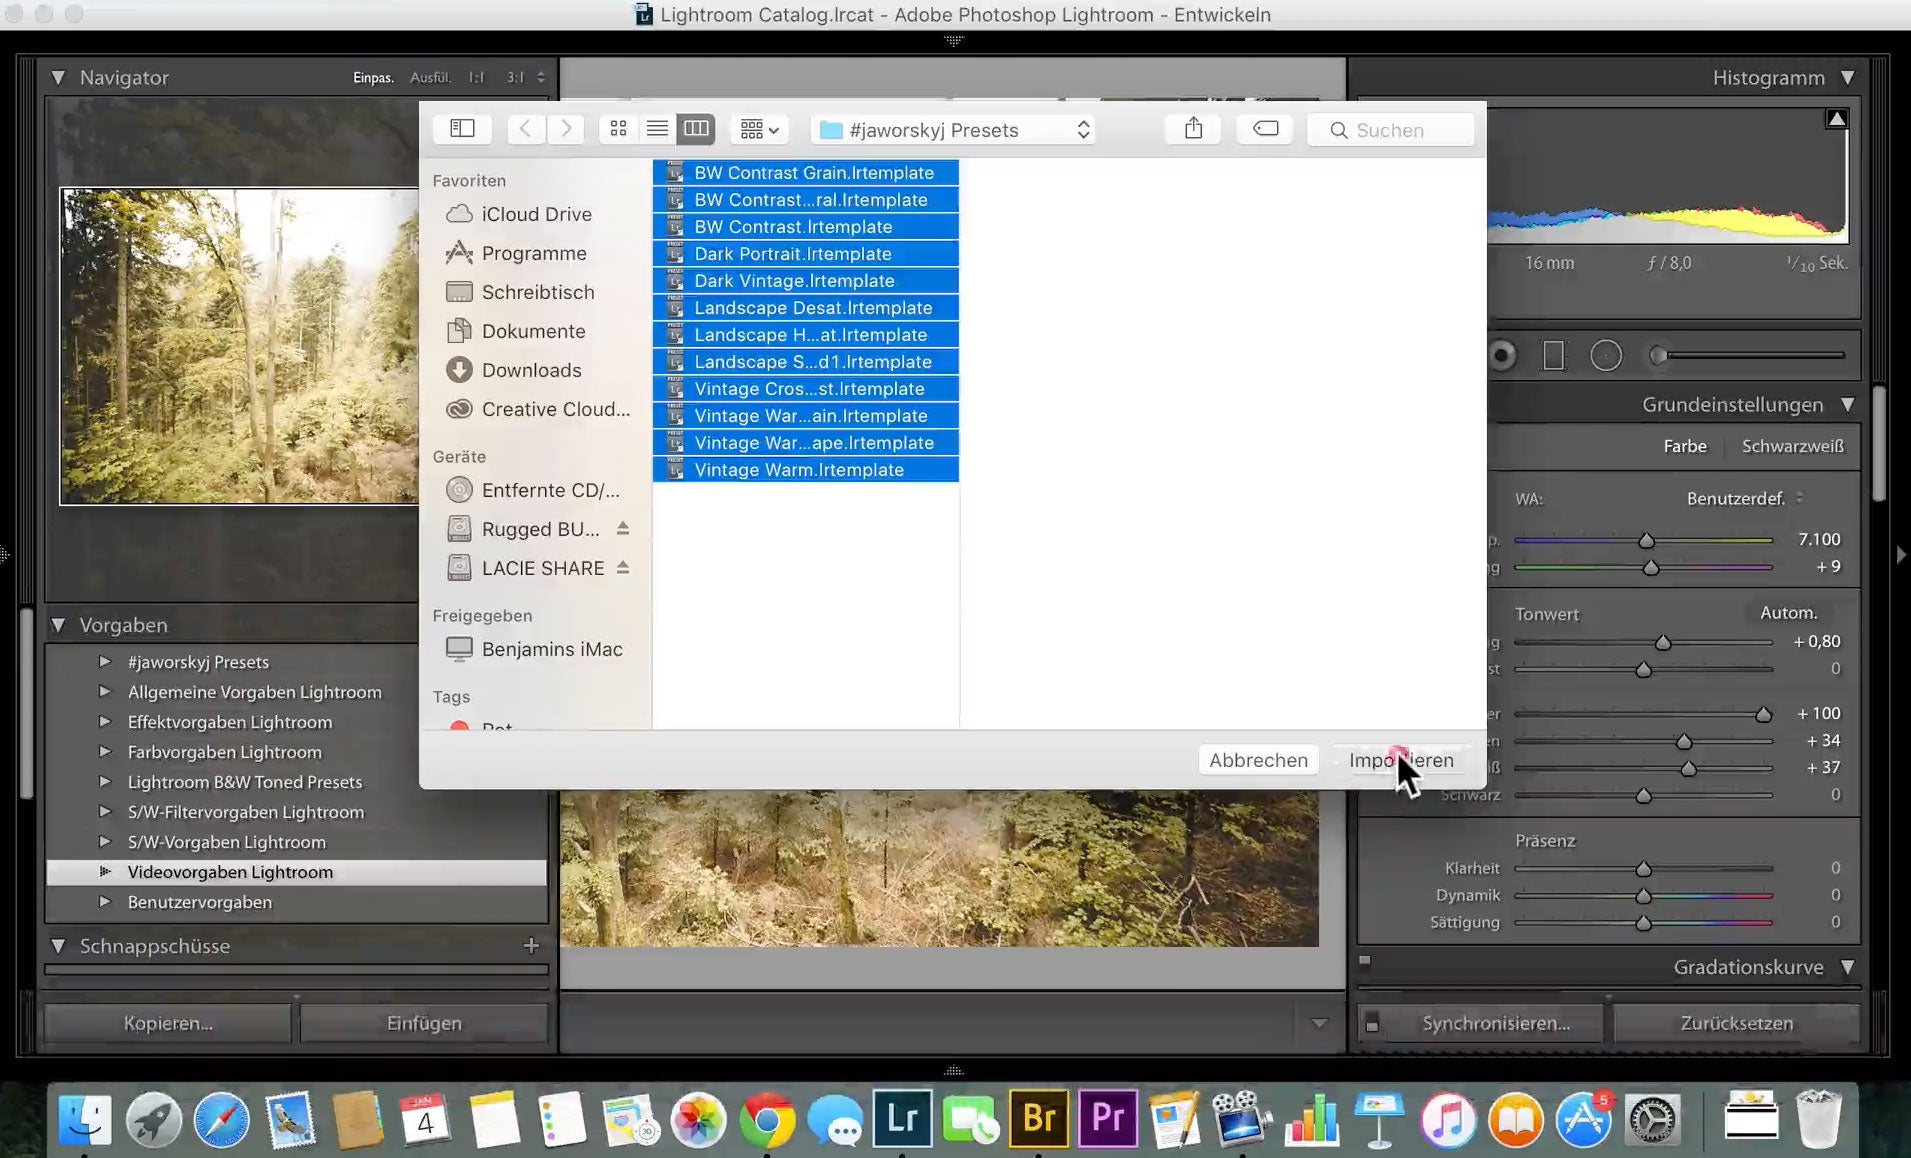The image size is (1911, 1158).
Task: Eject the LACIE SHARE drive
Action: [623, 567]
